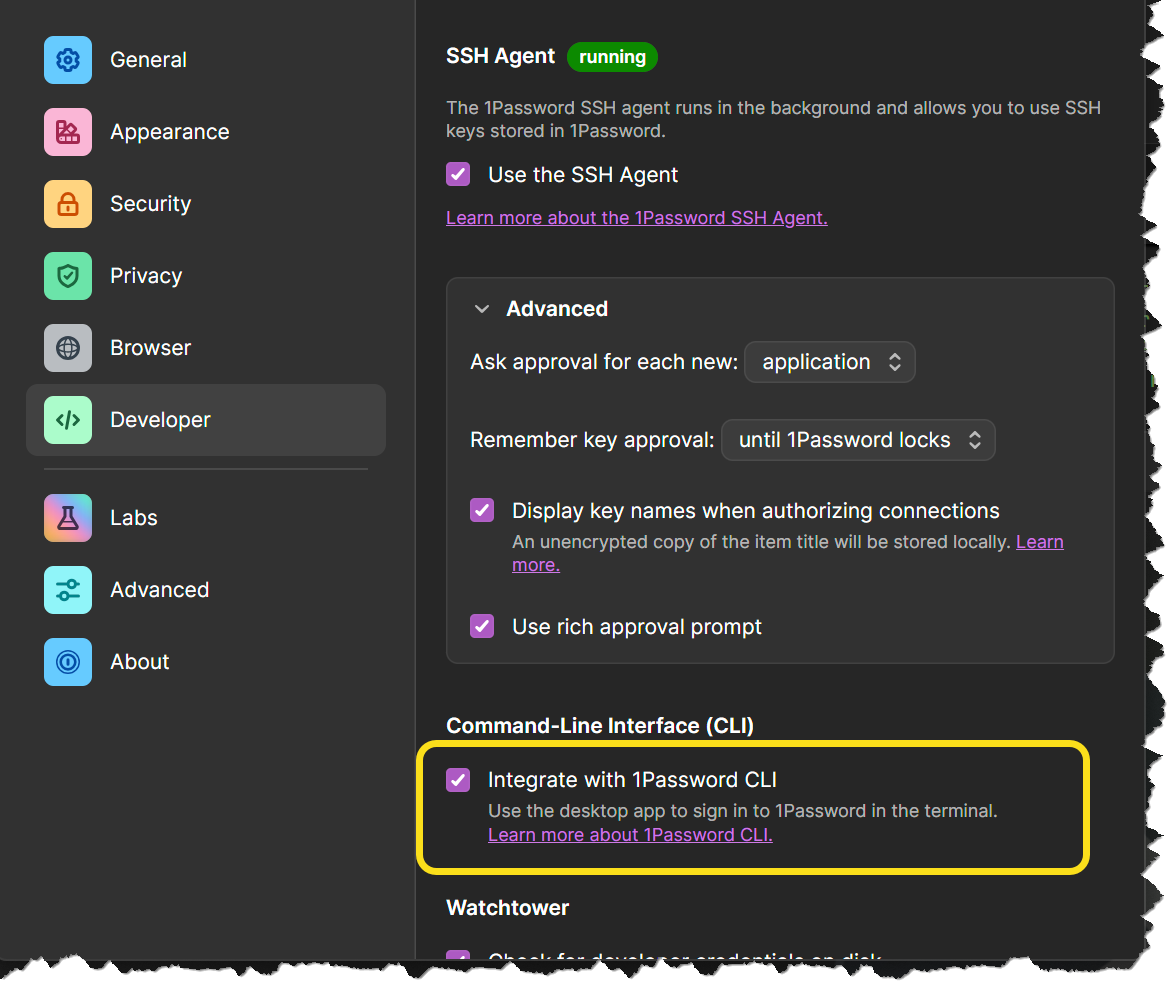The height and width of the screenshot is (991, 1175).
Task: Click the Advanced sliders icon
Action: click(67, 590)
